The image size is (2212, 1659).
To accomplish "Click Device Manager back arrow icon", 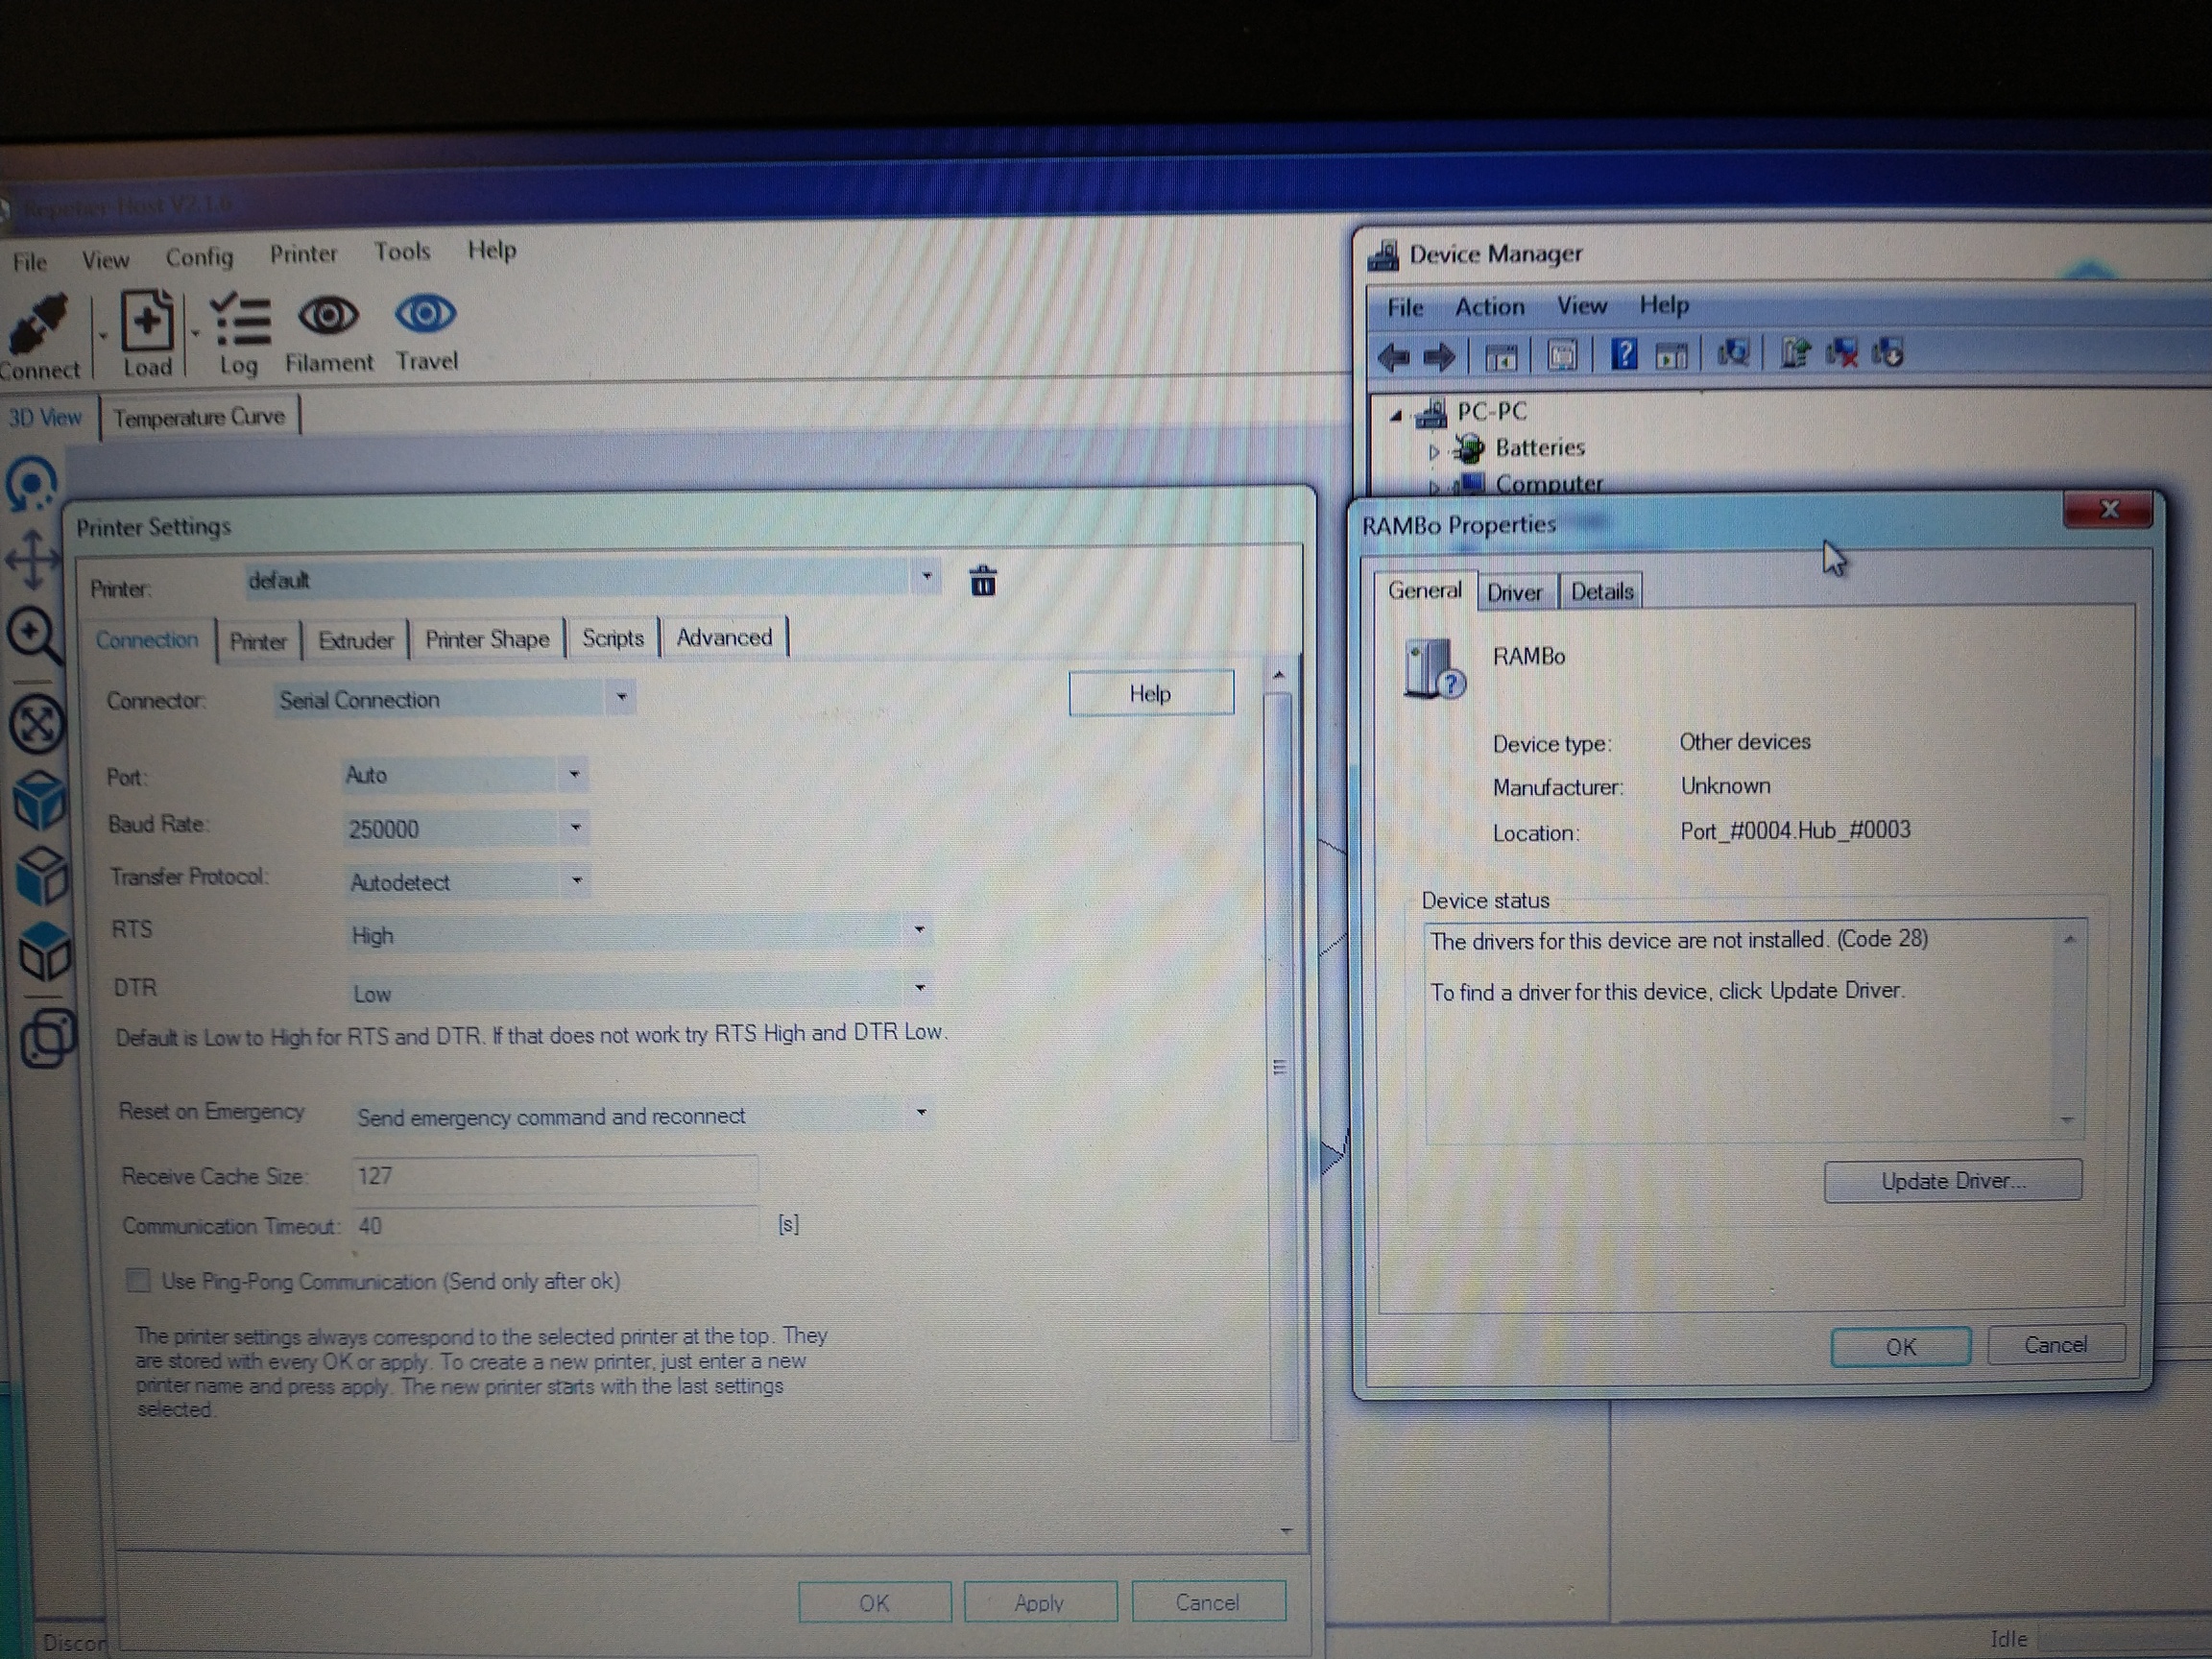I will click(1394, 356).
